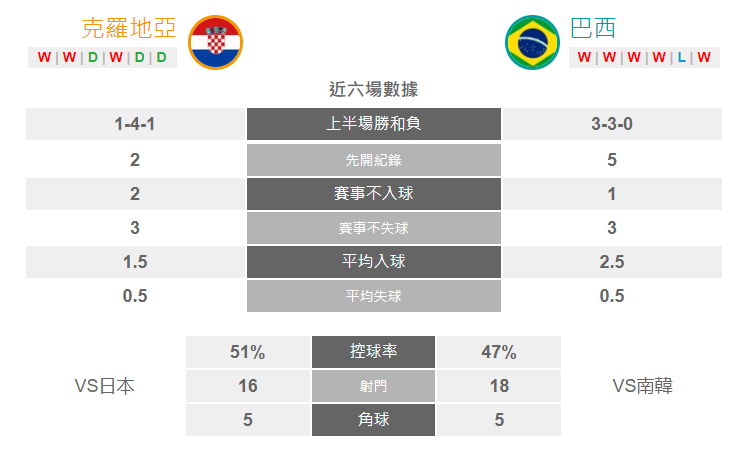Select the 先開紀錄 row label
This screenshot has height=452, width=741.
pyautogui.click(x=374, y=160)
